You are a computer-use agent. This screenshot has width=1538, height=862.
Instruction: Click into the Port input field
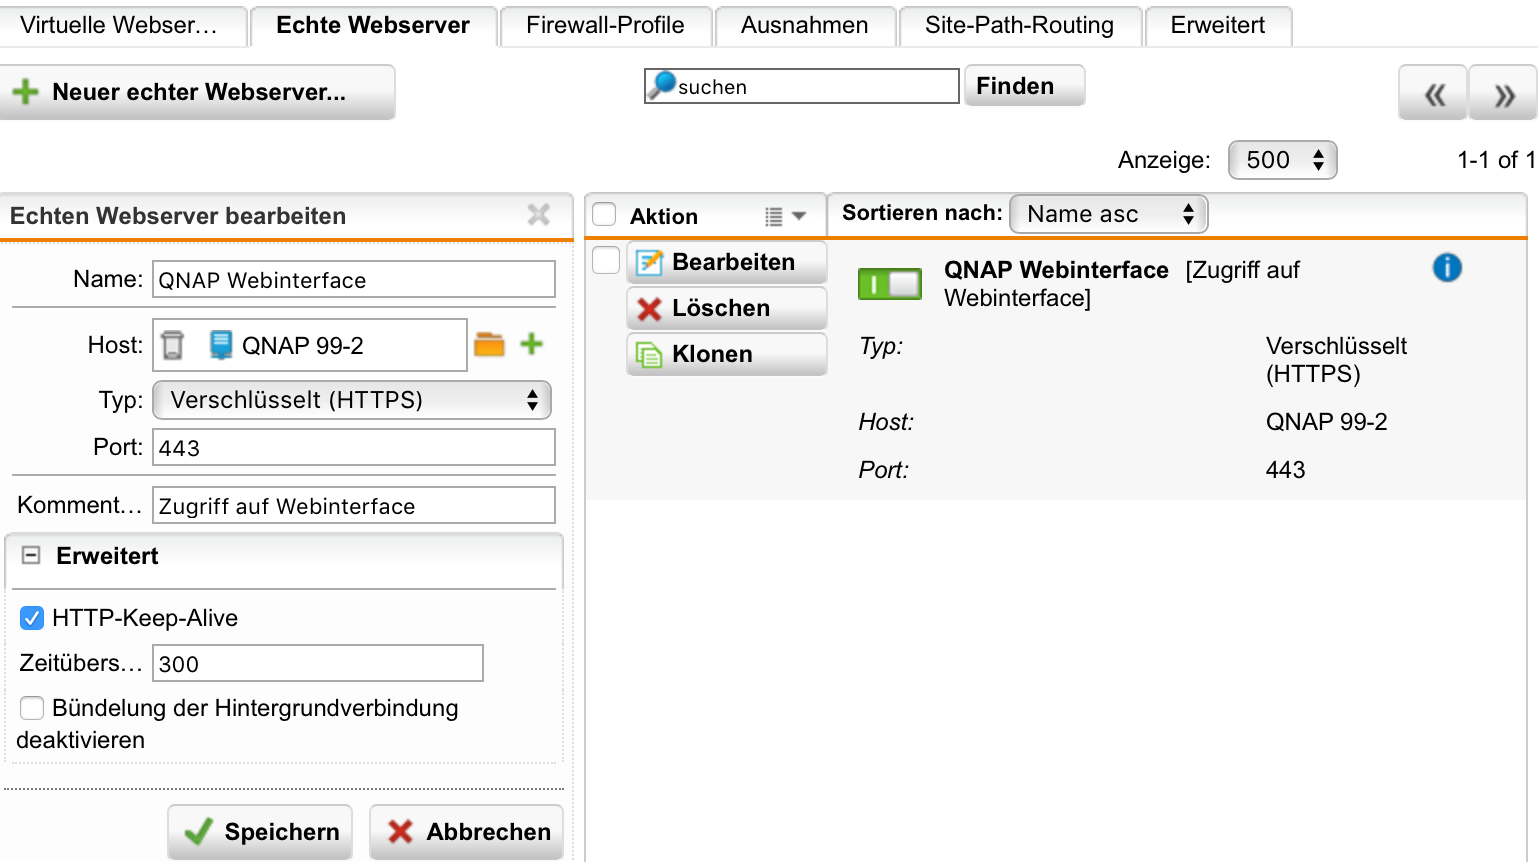(353, 448)
